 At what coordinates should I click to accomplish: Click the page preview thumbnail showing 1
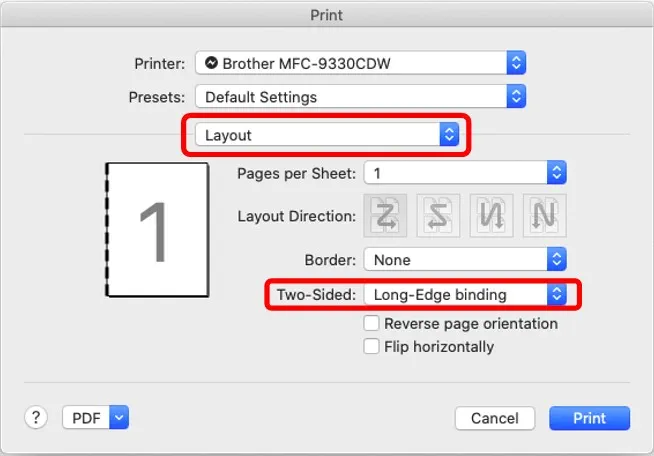coord(154,231)
